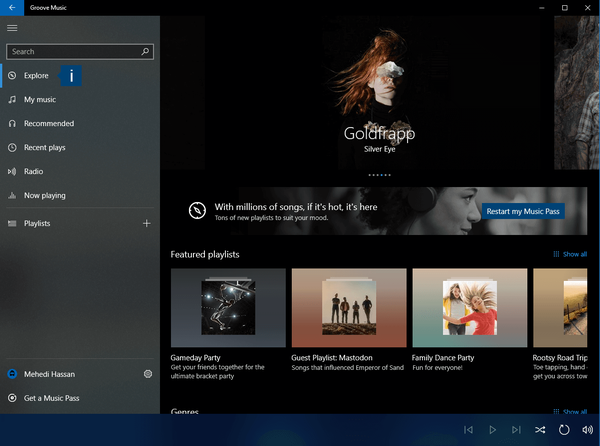Screen dimensions: 600x446
Task: Click Family Dance Party title
Action: (443, 358)
